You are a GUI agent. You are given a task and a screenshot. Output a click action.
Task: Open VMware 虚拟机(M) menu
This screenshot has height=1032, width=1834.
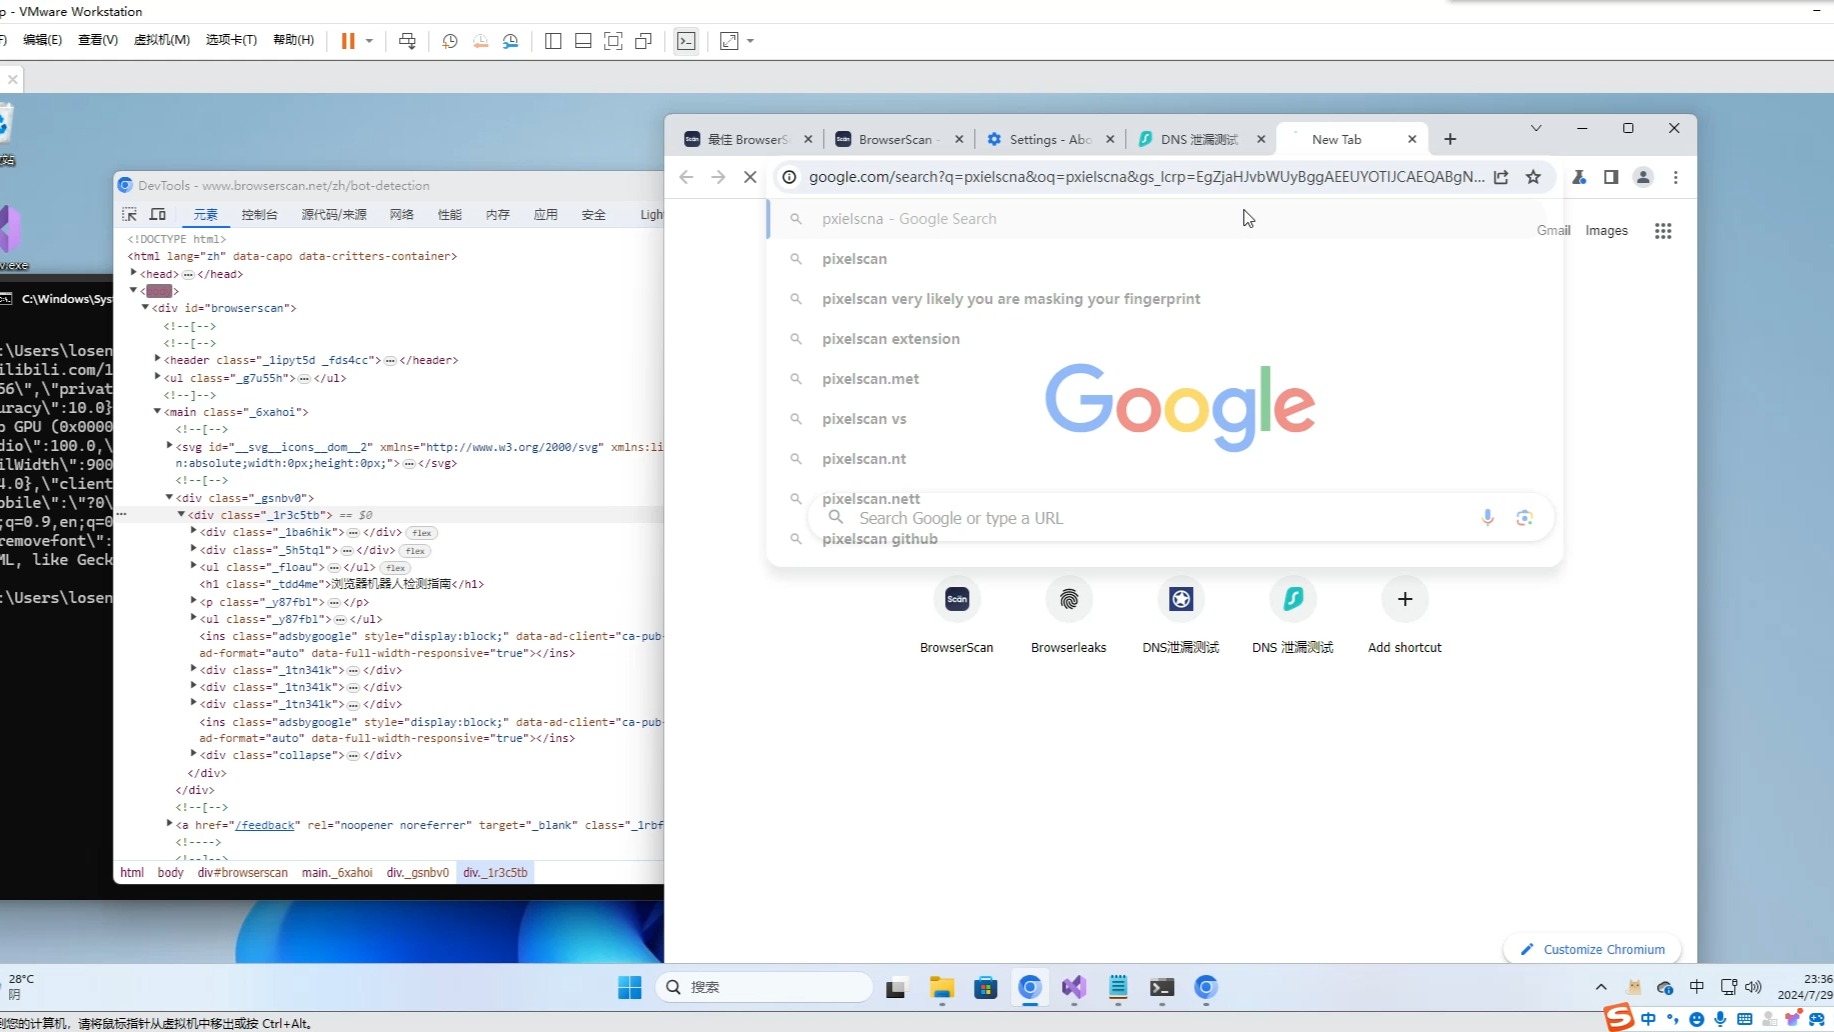pos(162,40)
